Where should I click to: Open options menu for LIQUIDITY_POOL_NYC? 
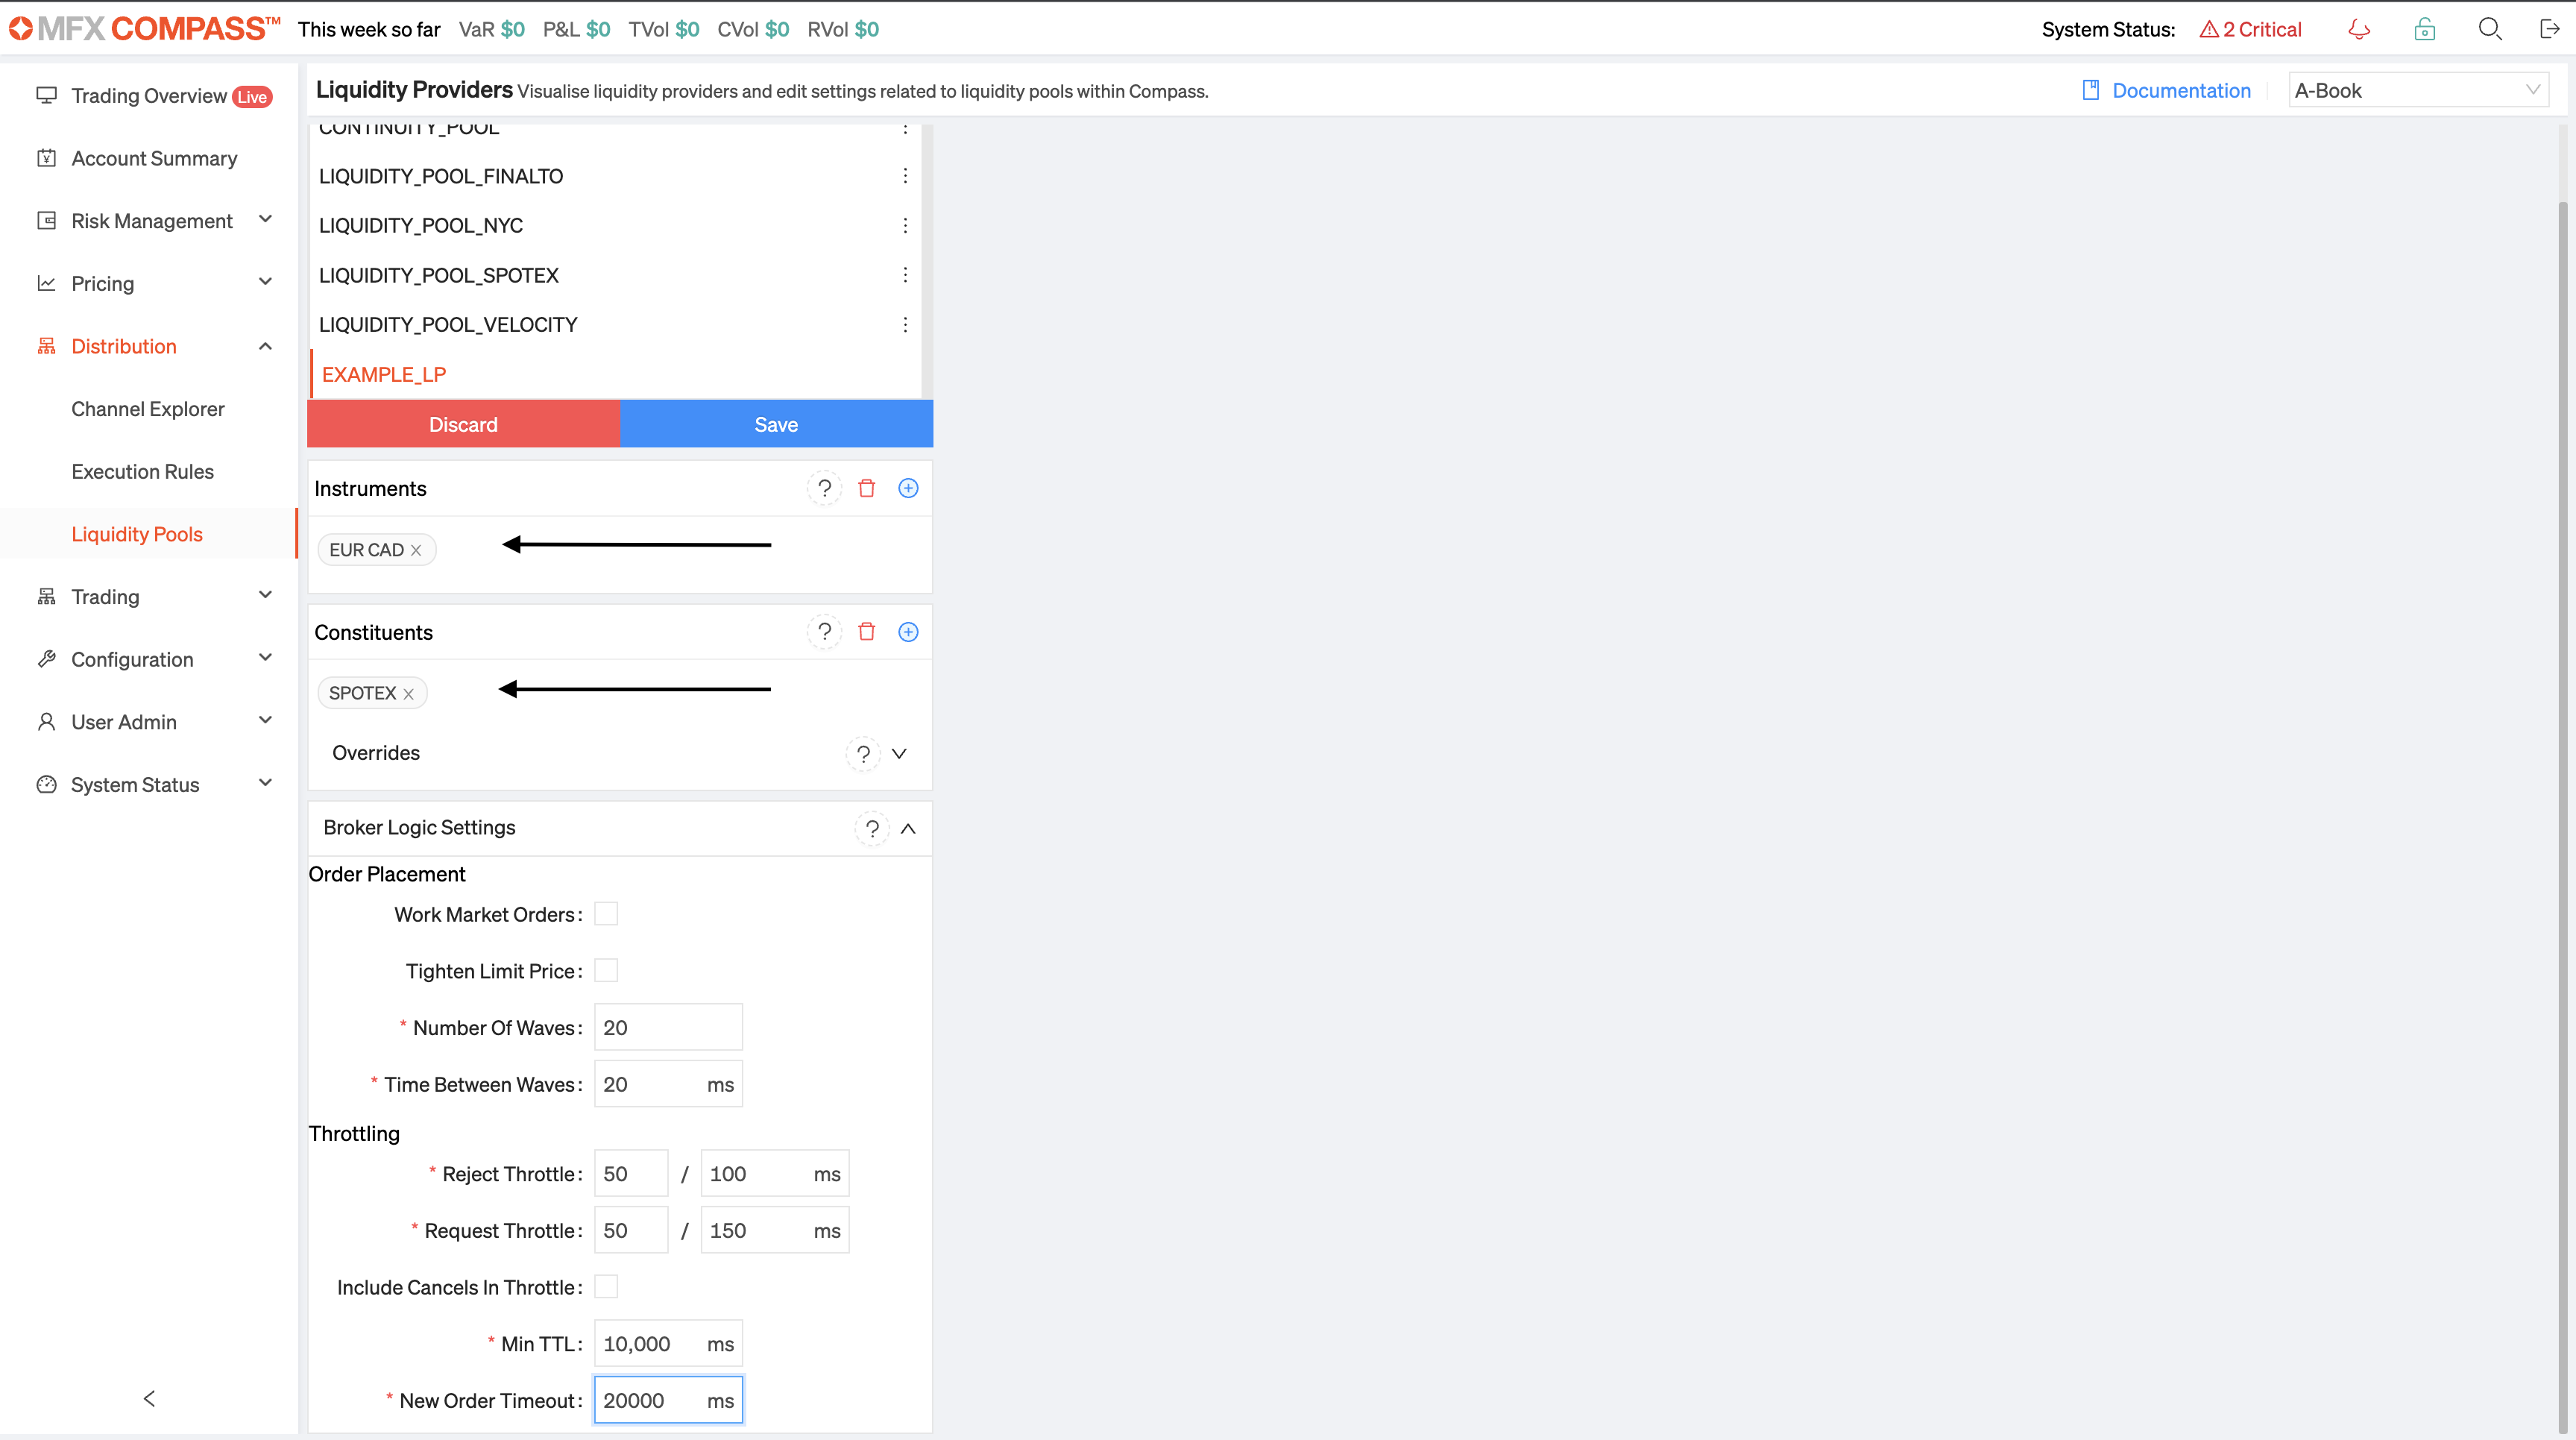pos(905,226)
